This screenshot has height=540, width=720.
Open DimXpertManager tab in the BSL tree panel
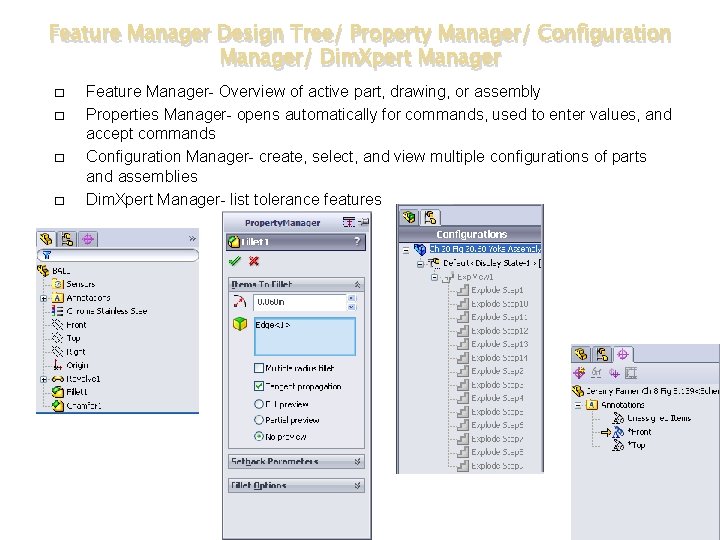(88, 239)
